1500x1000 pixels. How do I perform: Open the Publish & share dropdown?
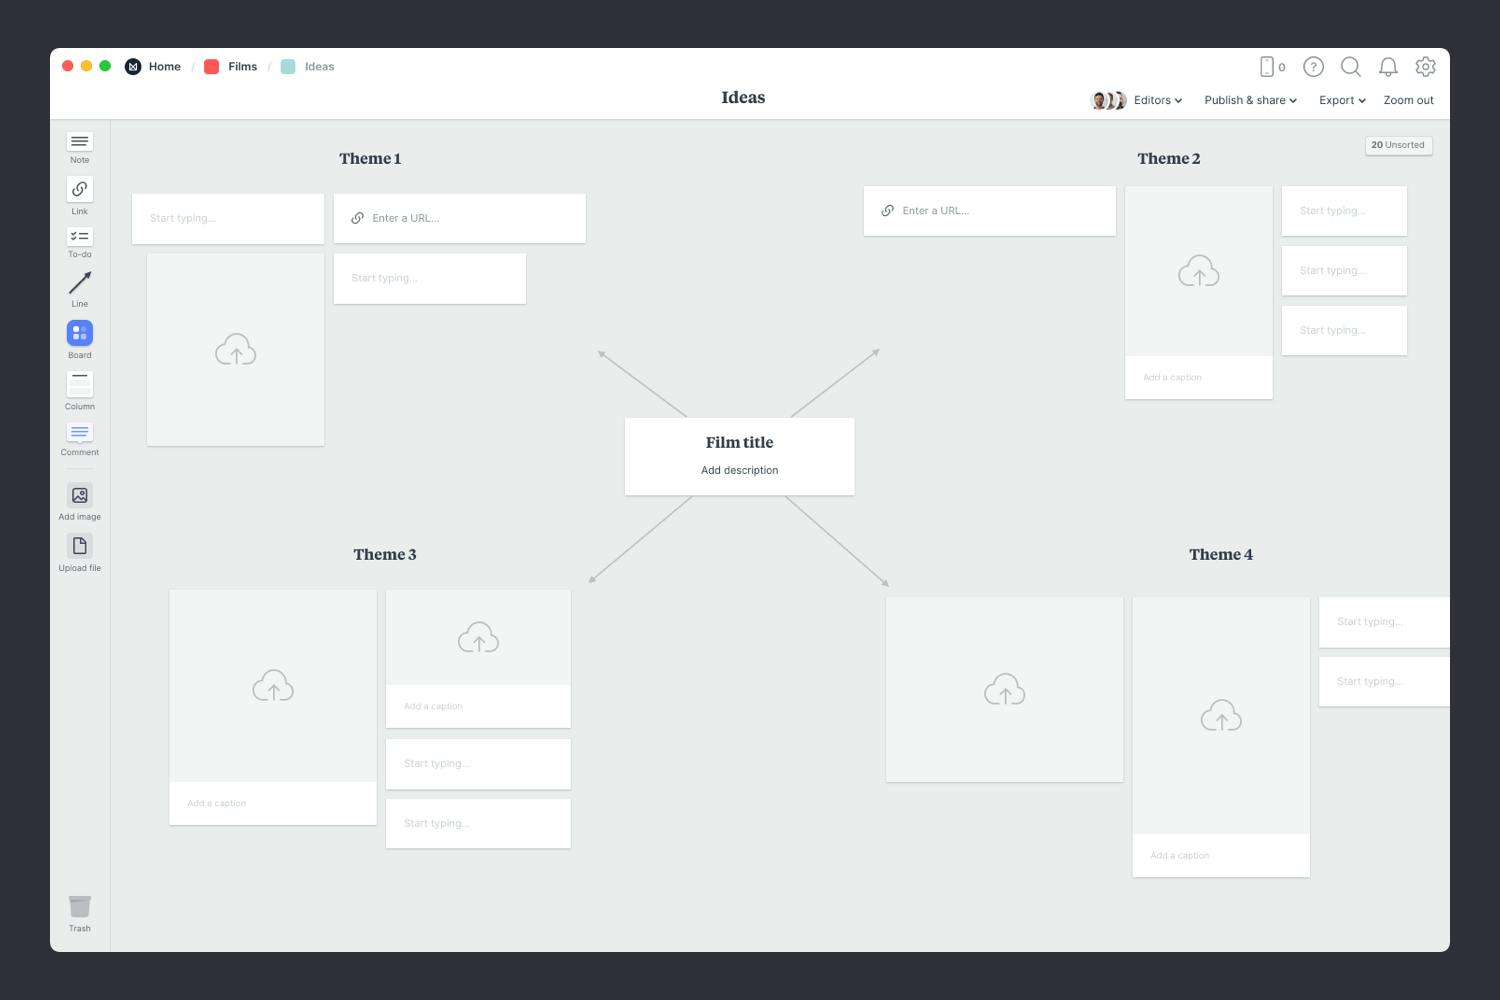click(1250, 100)
